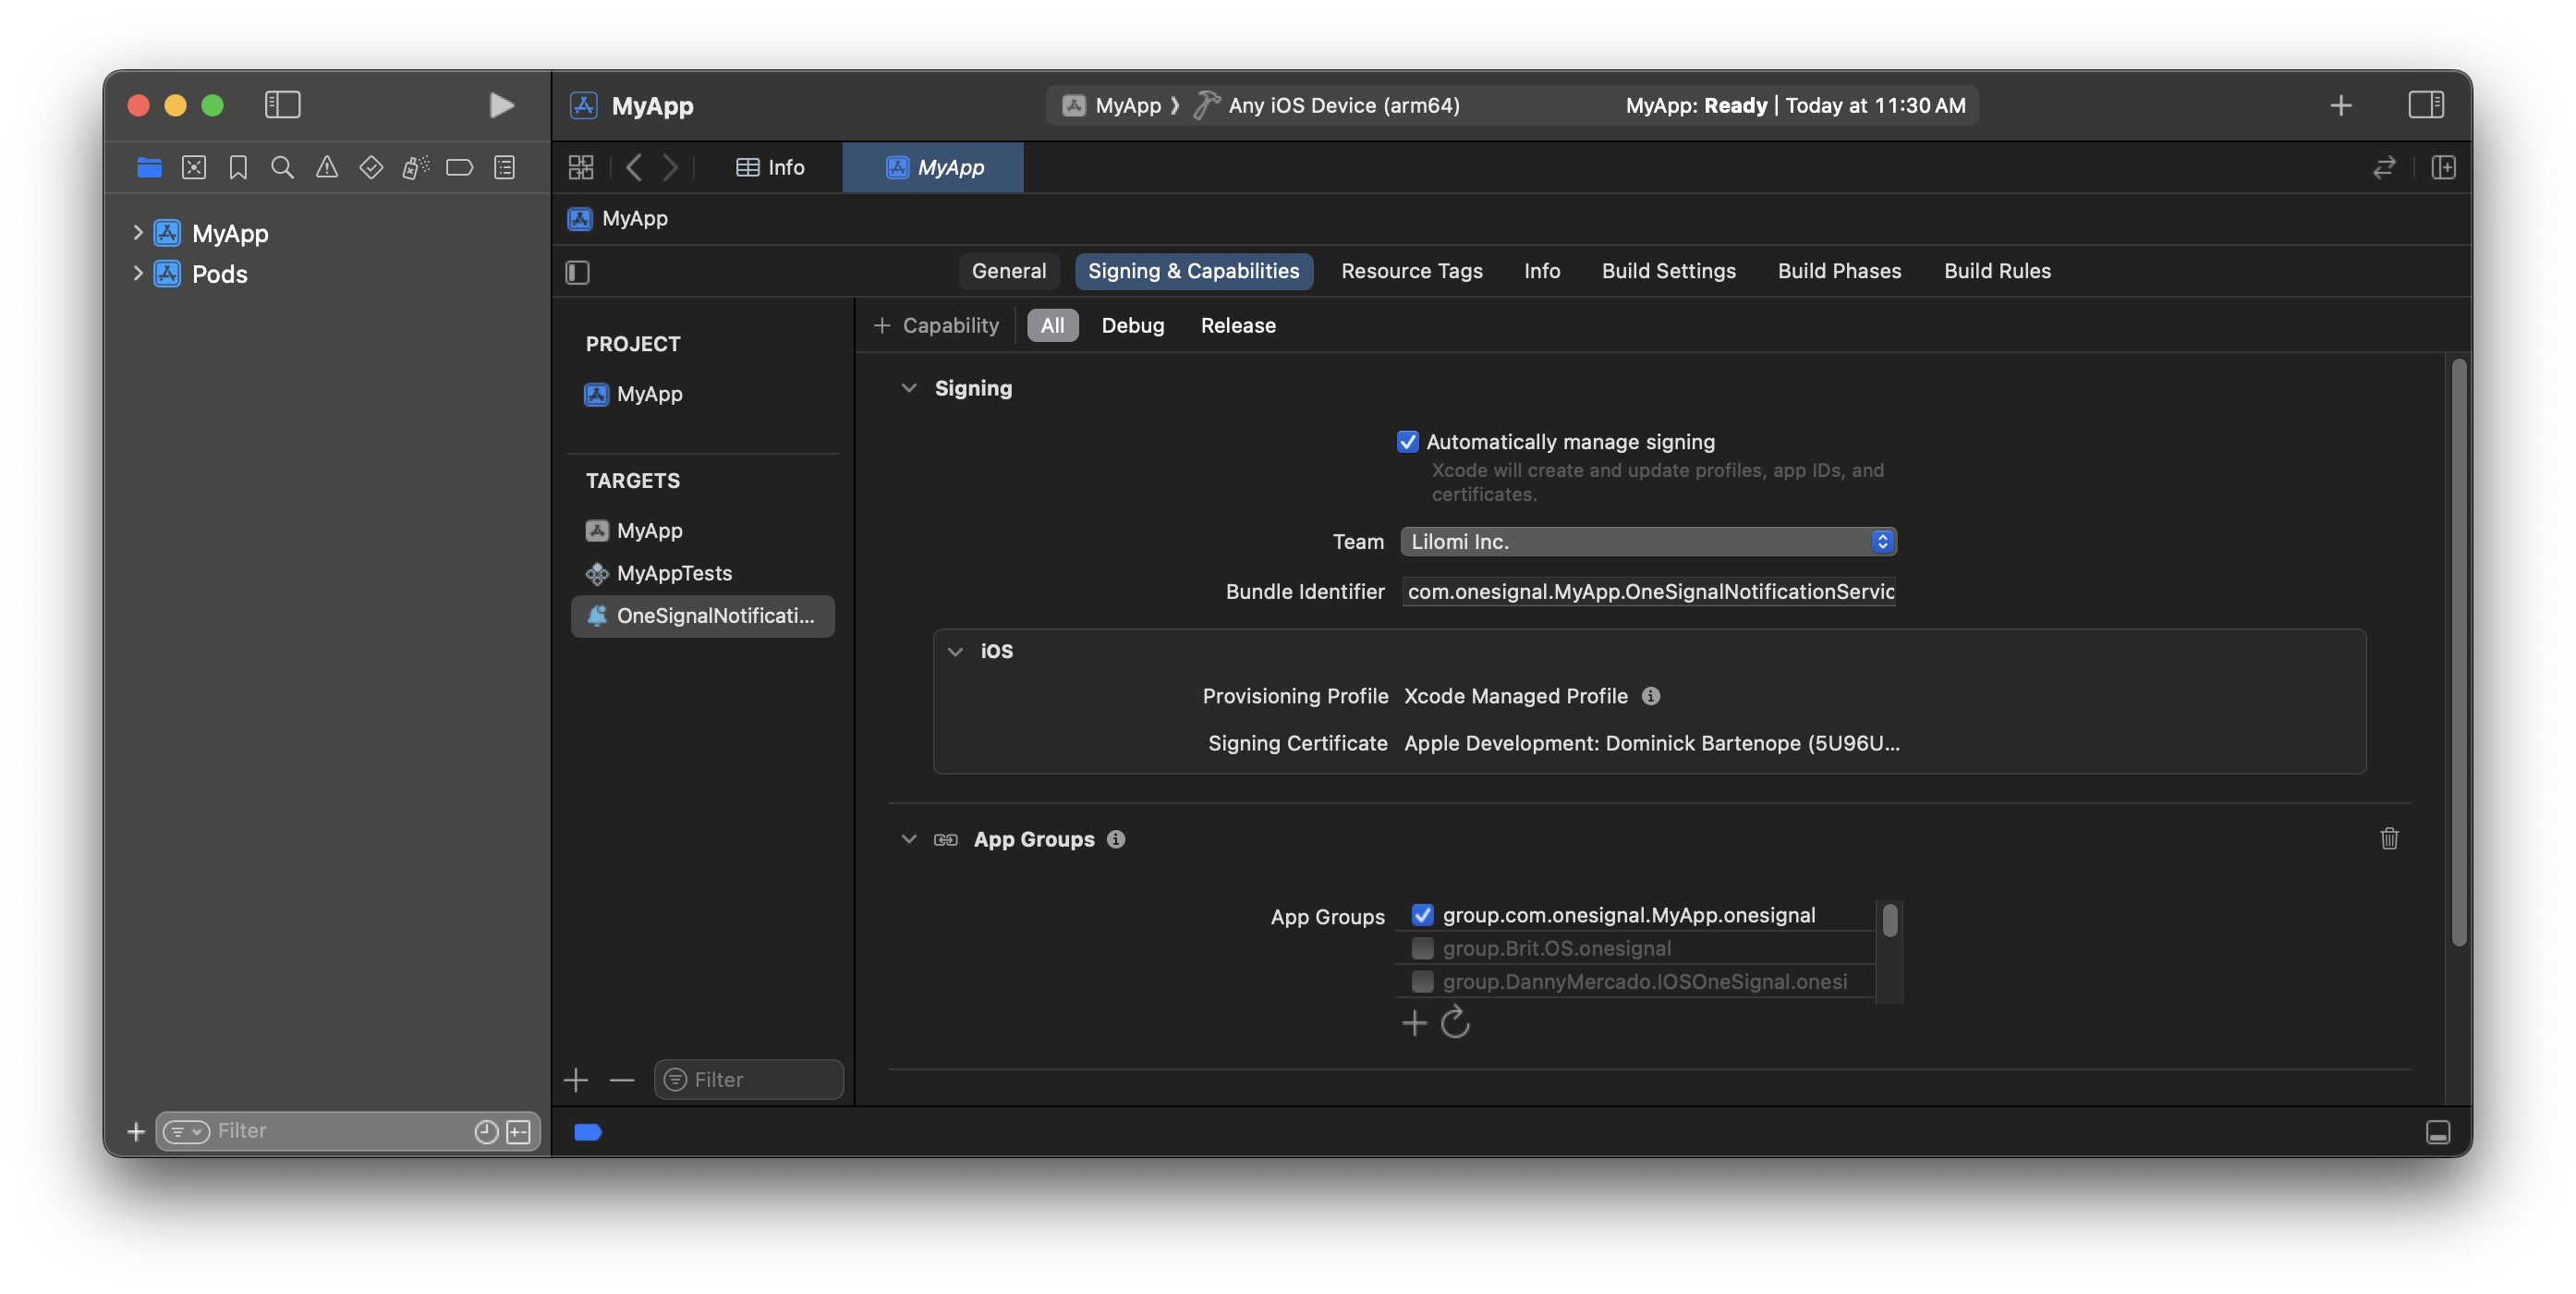Delete the App Groups capability
The width and height of the screenshot is (2576, 1294).
pyautogui.click(x=2389, y=838)
